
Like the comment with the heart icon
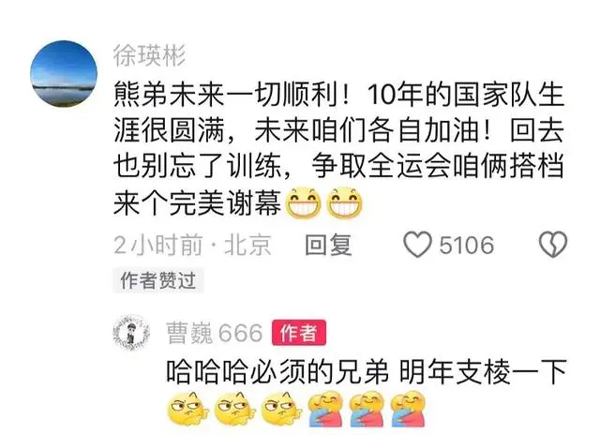[x=418, y=245]
